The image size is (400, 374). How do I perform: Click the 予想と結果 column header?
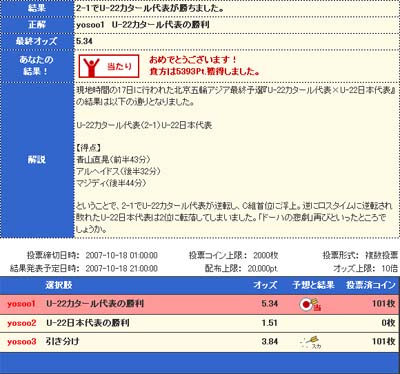click(313, 285)
